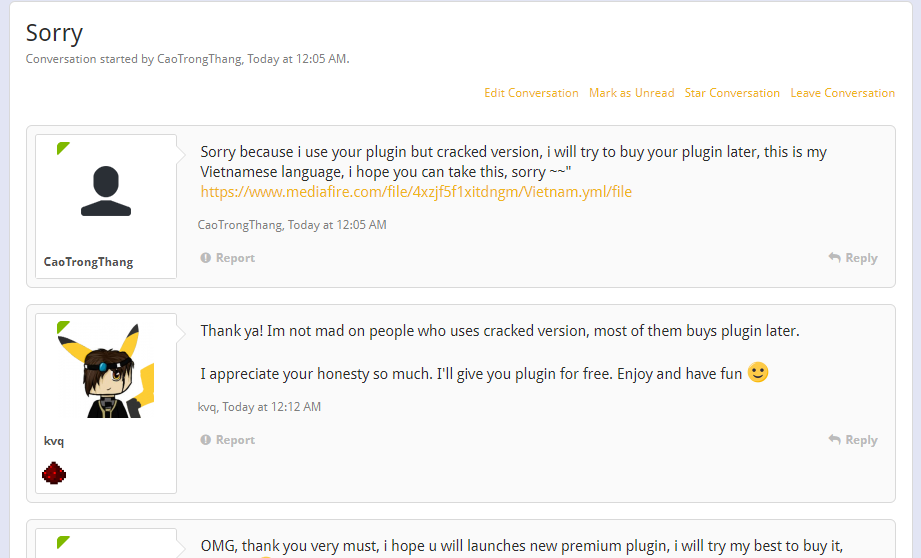Click CaoTrongThang's default avatar silhouette
921x558 pixels.
(106, 192)
